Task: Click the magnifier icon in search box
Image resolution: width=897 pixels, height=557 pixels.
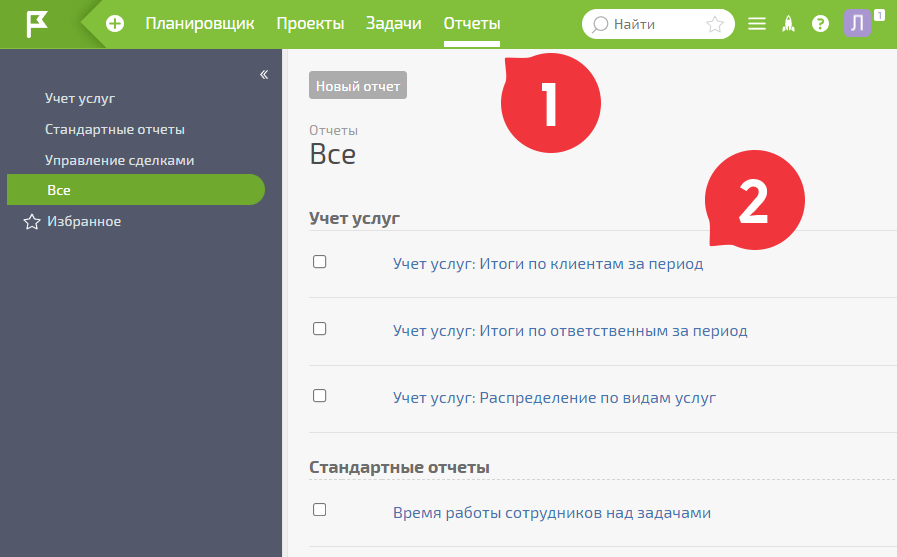Action: click(600, 25)
